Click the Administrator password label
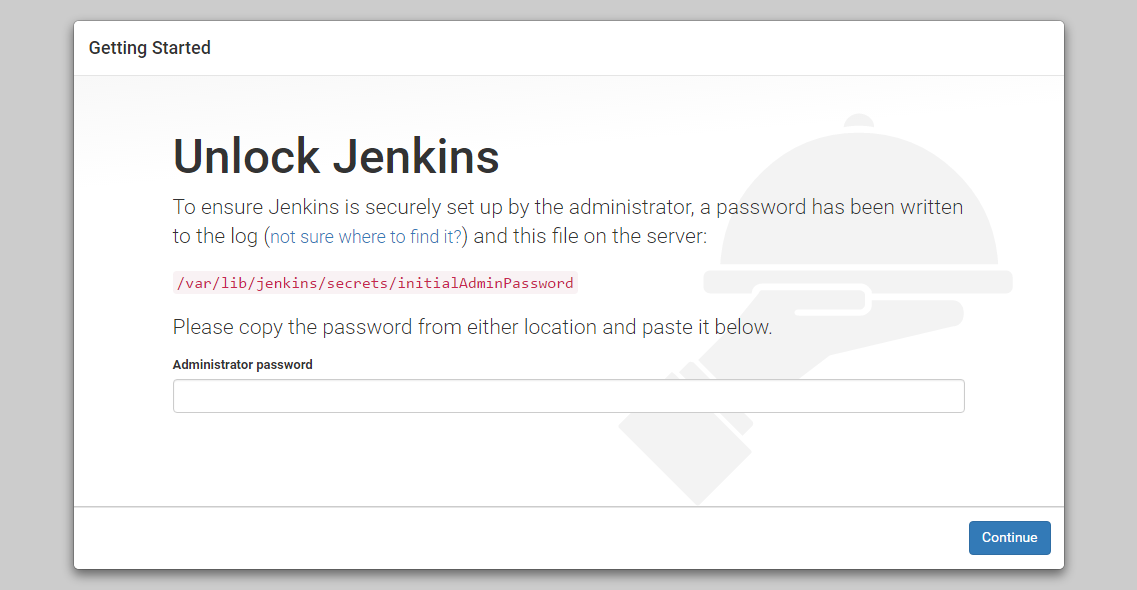Screen dimensions: 1137x590 [242, 364]
